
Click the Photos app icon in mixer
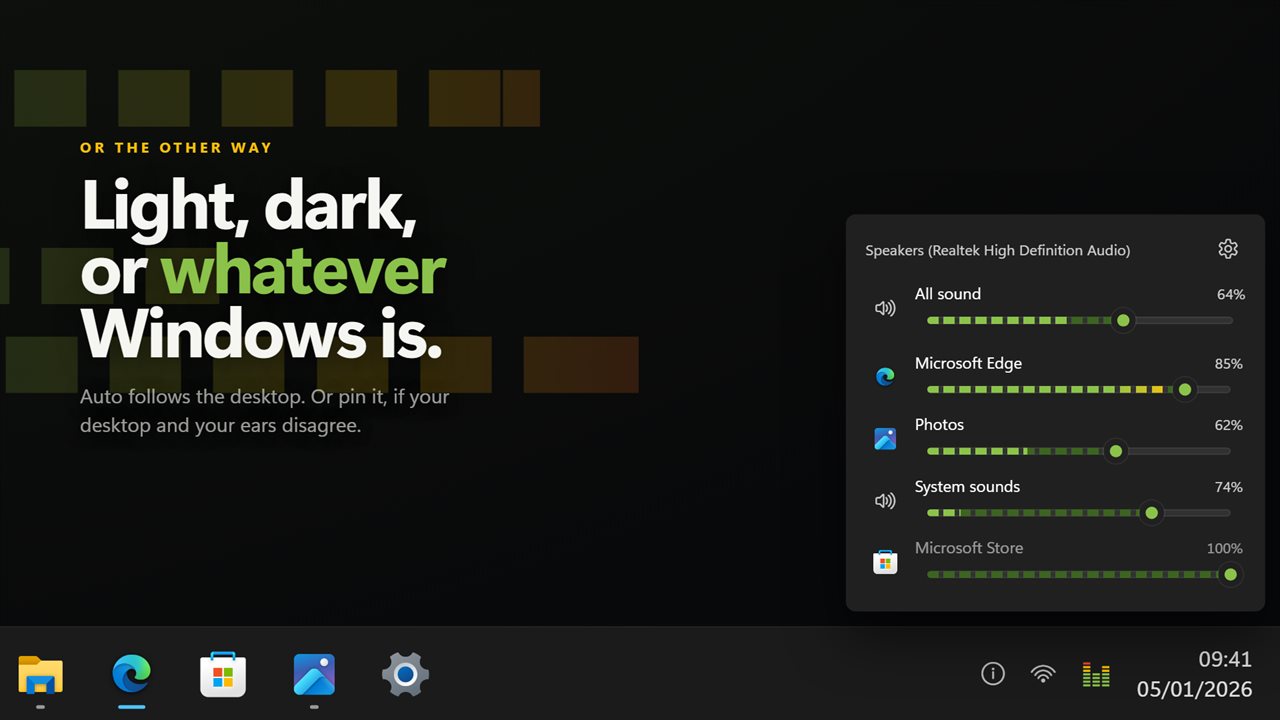[885, 438]
